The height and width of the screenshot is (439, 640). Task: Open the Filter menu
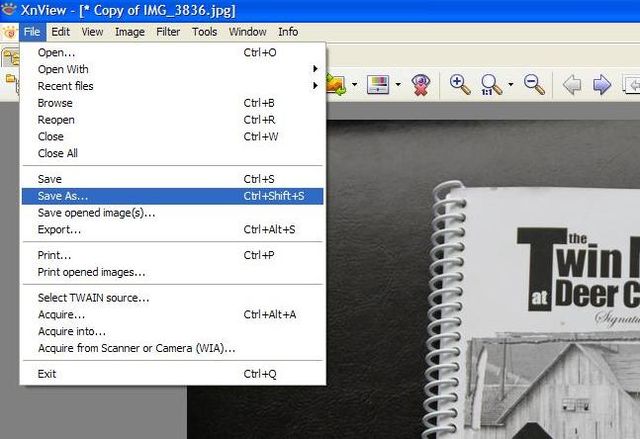pyautogui.click(x=168, y=32)
